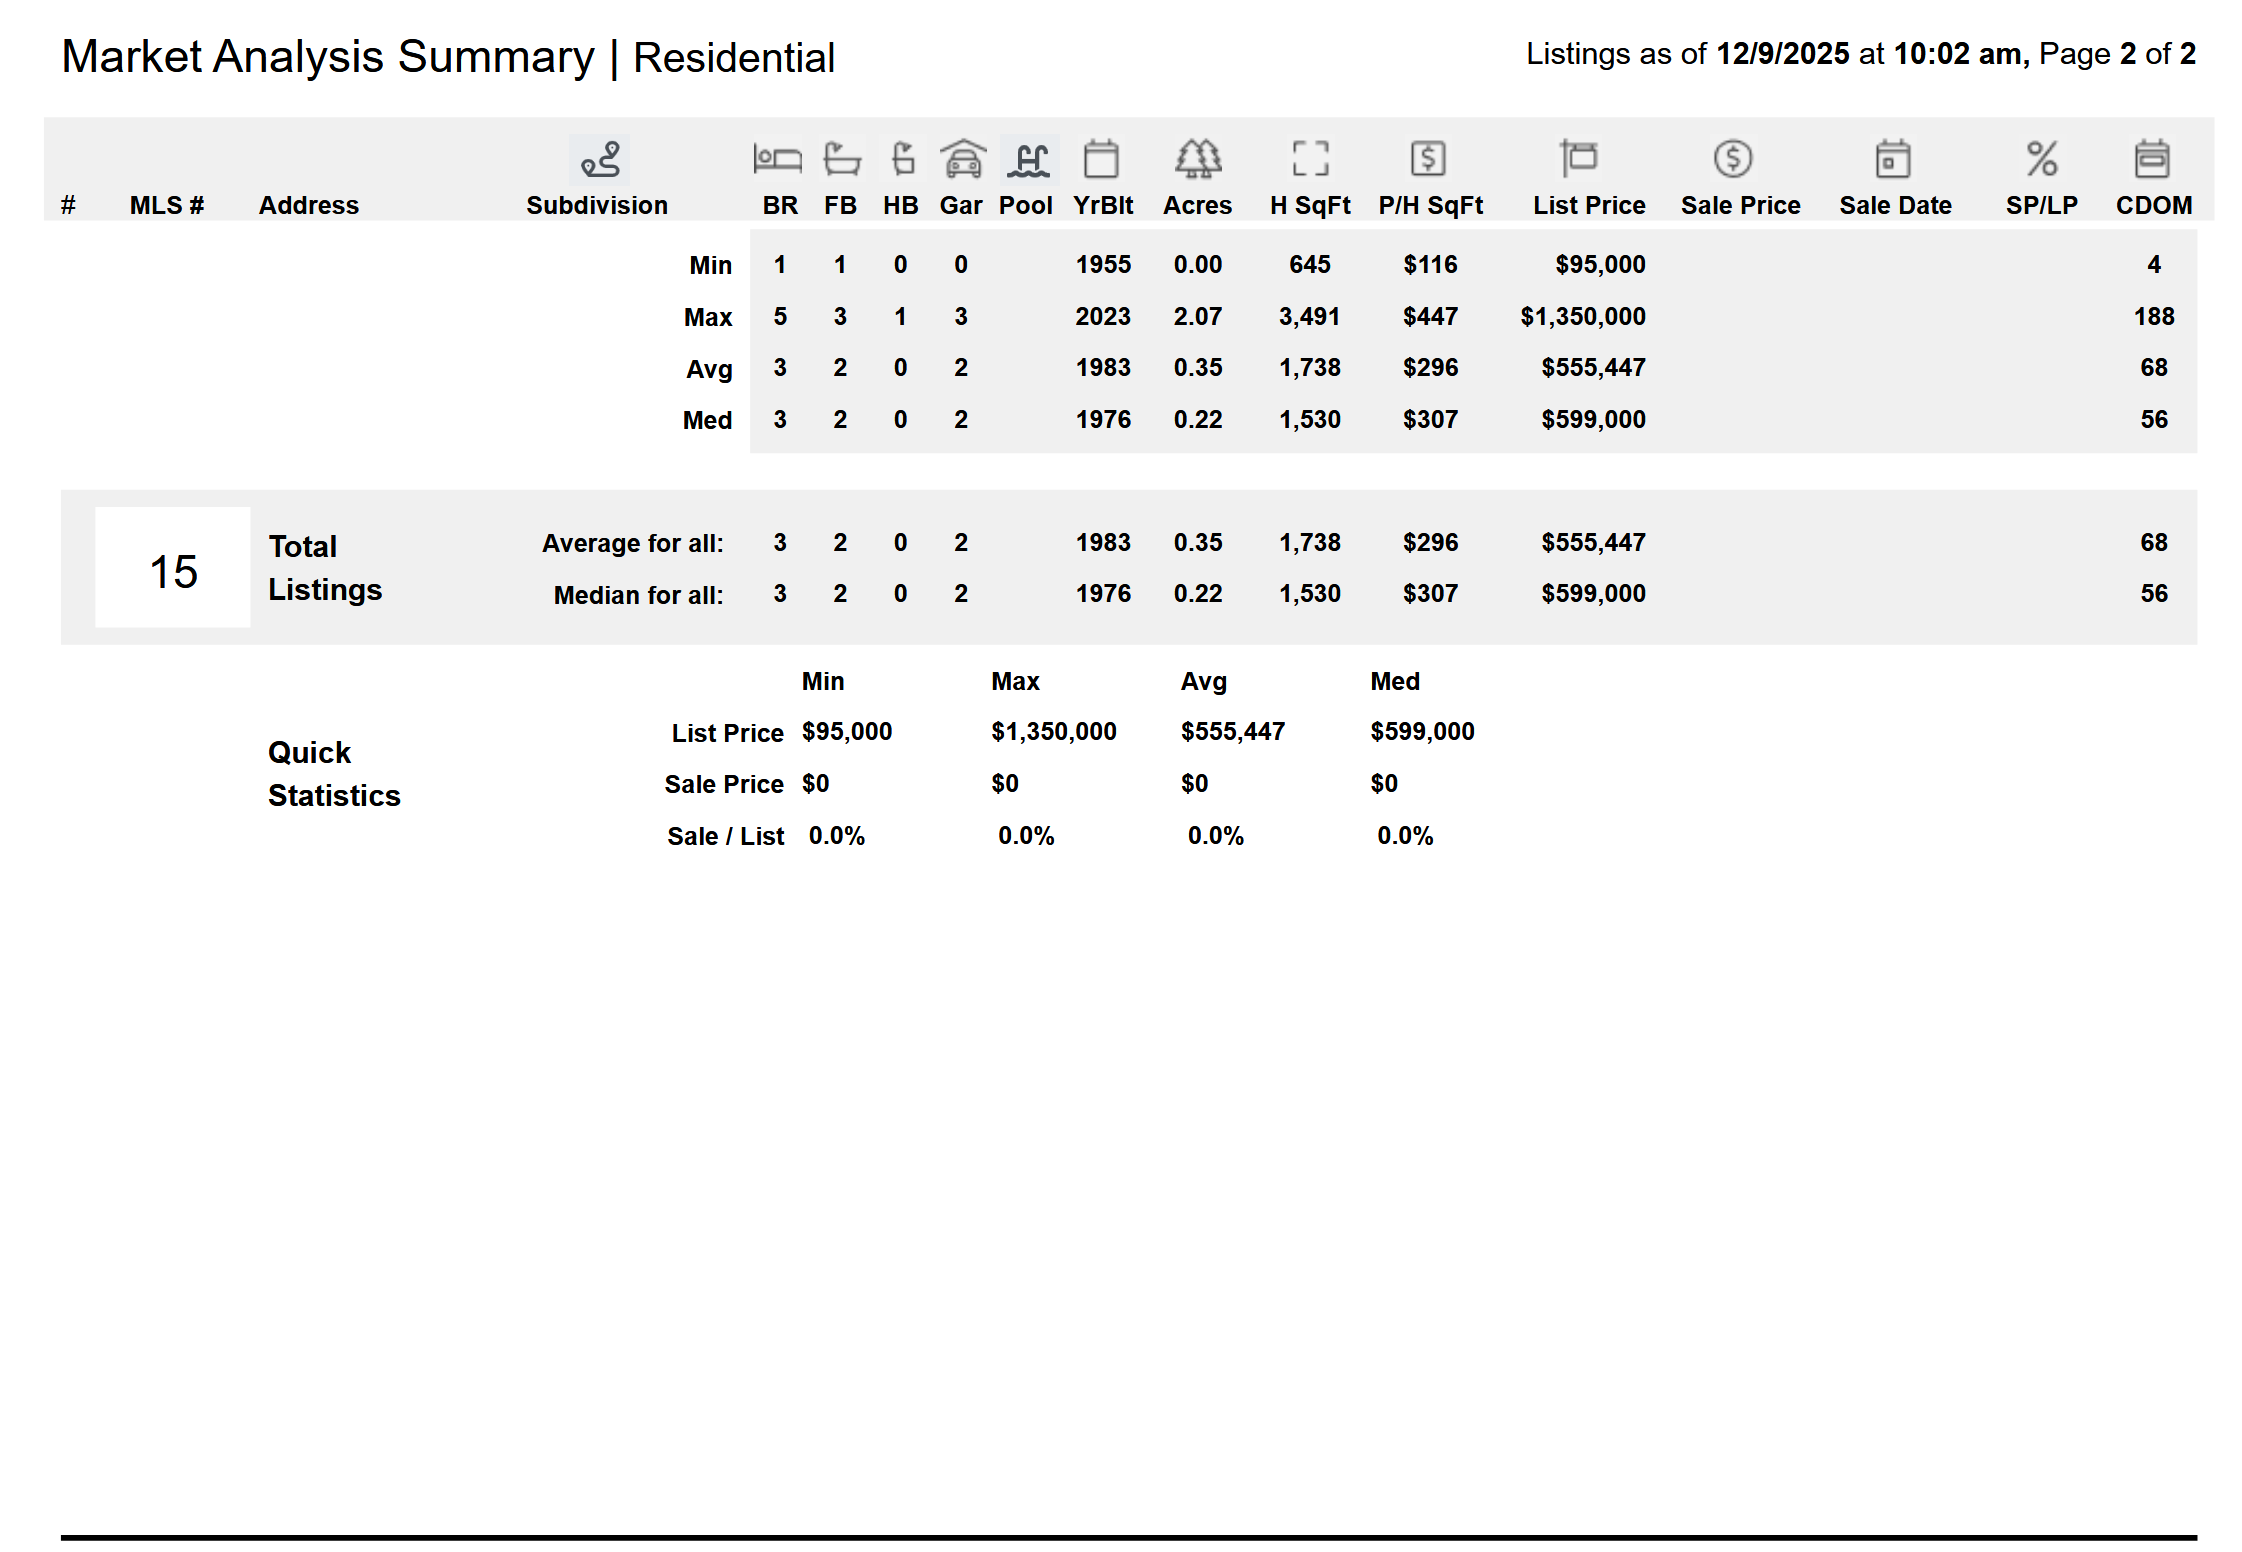Click the Sale Price dollar-circle icon
Image resolution: width=2242 pixels, height=1552 pixels.
(x=1732, y=159)
